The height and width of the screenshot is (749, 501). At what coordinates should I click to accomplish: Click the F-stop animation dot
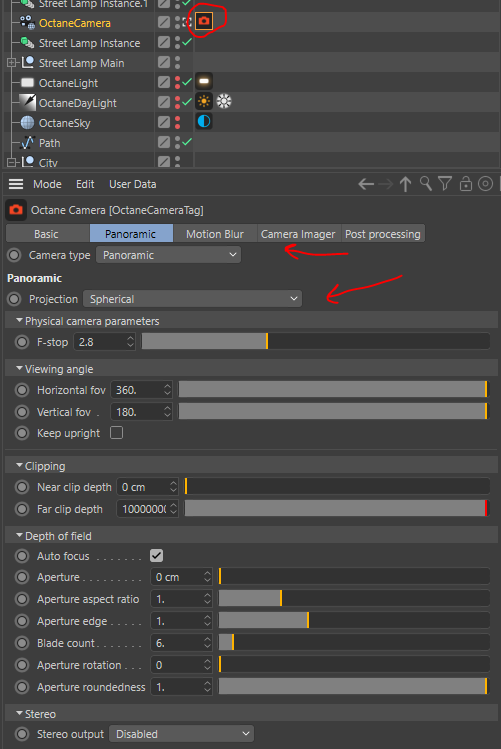(x=22, y=342)
